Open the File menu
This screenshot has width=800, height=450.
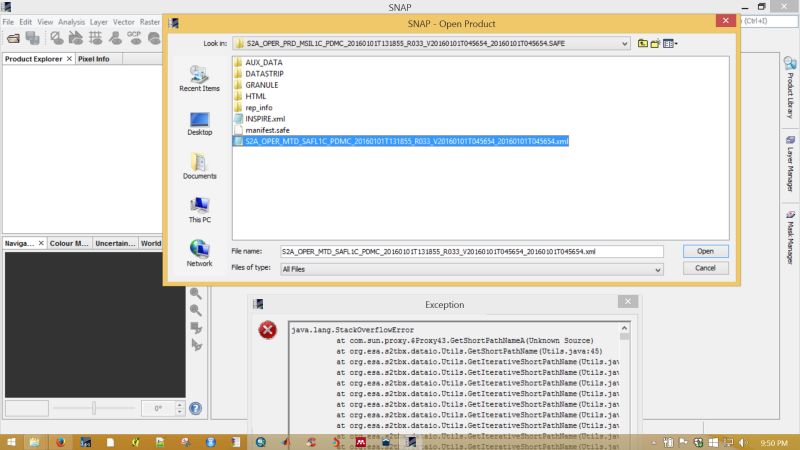8,22
